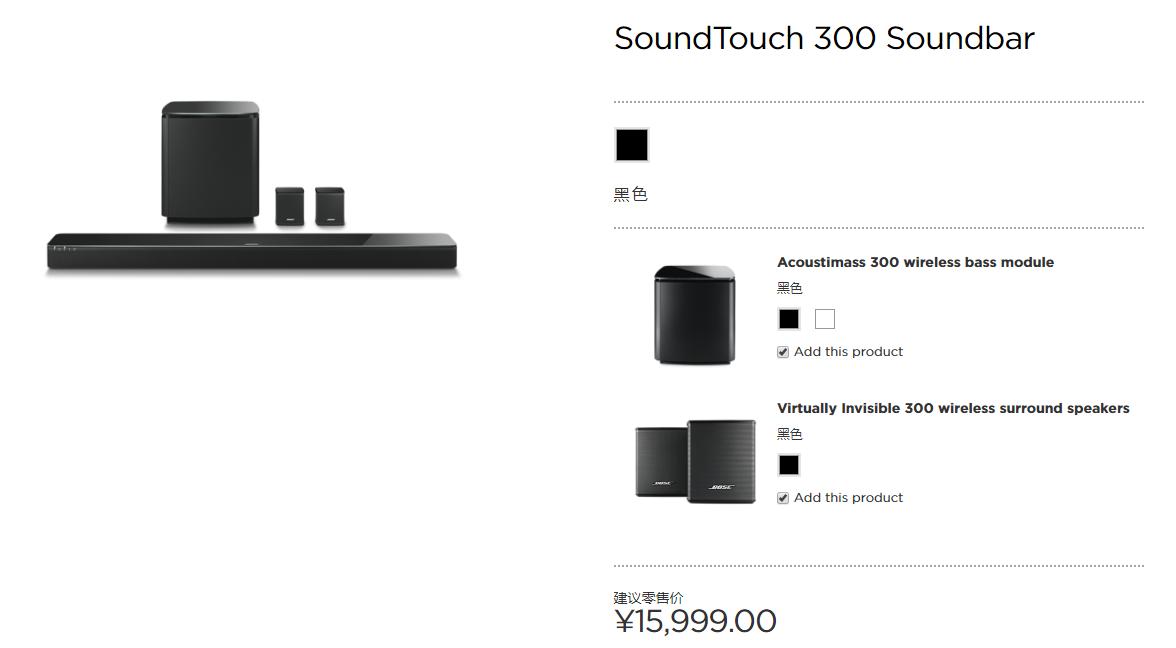Image resolution: width=1176 pixels, height=648 pixels.
Task: Click the small surround speakers in the main image
Action: pos(309,206)
